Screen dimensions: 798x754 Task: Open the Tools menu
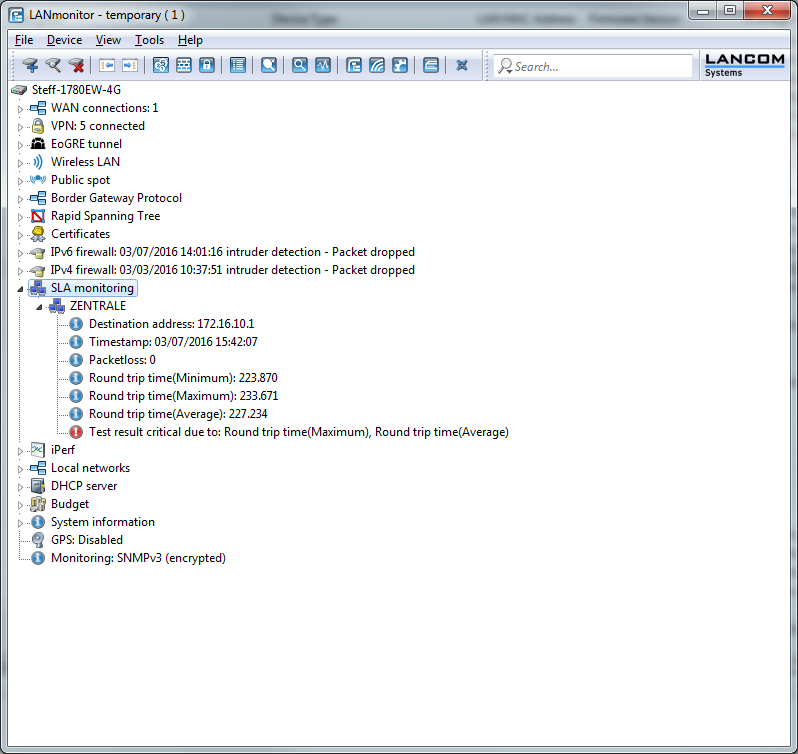pyautogui.click(x=149, y=40)
